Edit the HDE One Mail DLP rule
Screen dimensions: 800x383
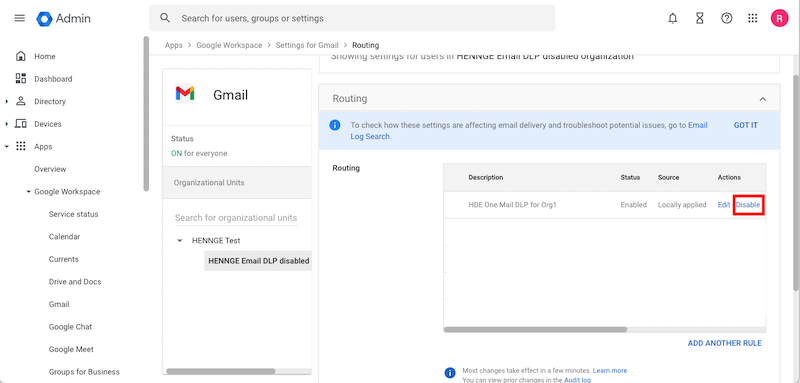pyautogui.click(x=723, y=205)
